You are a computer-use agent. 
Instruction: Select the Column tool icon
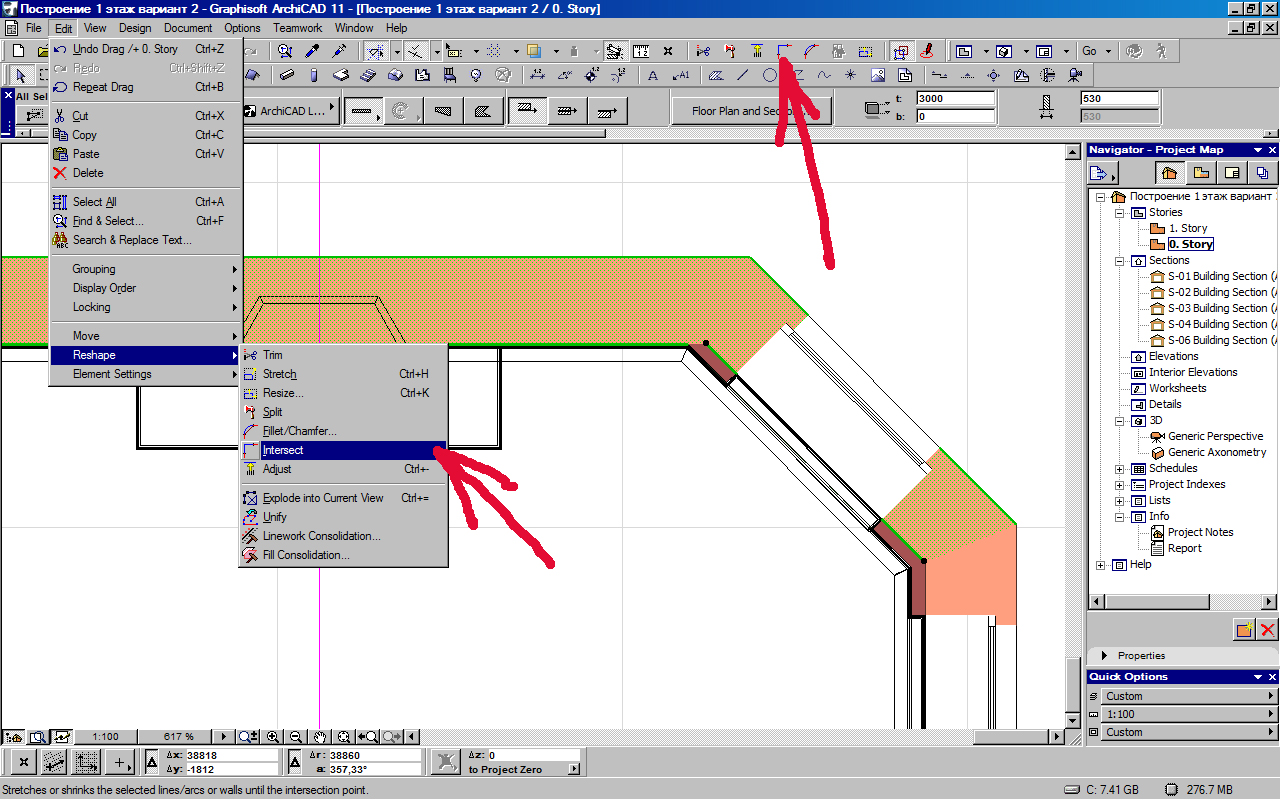tap(314, 75)
